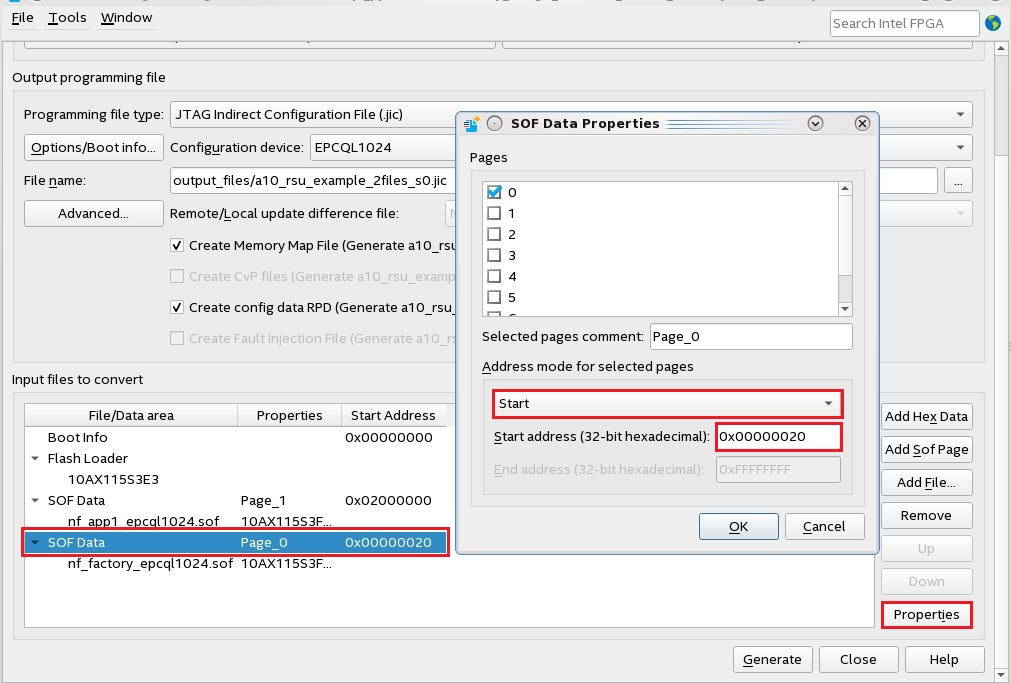The image size is (1011, 683).
Task: Click the SOF Data Properties dialog title icon
Action: [x=471, y=123]
